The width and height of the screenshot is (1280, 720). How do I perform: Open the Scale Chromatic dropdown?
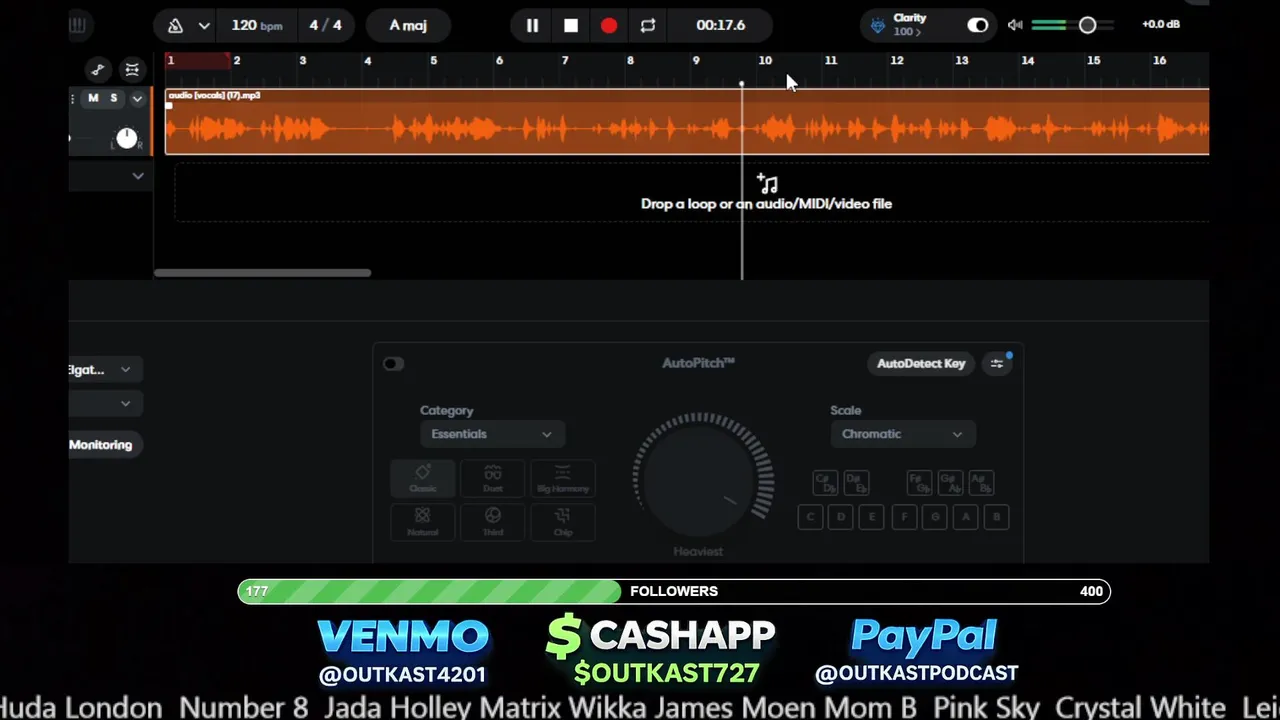[x=901, y=434]
